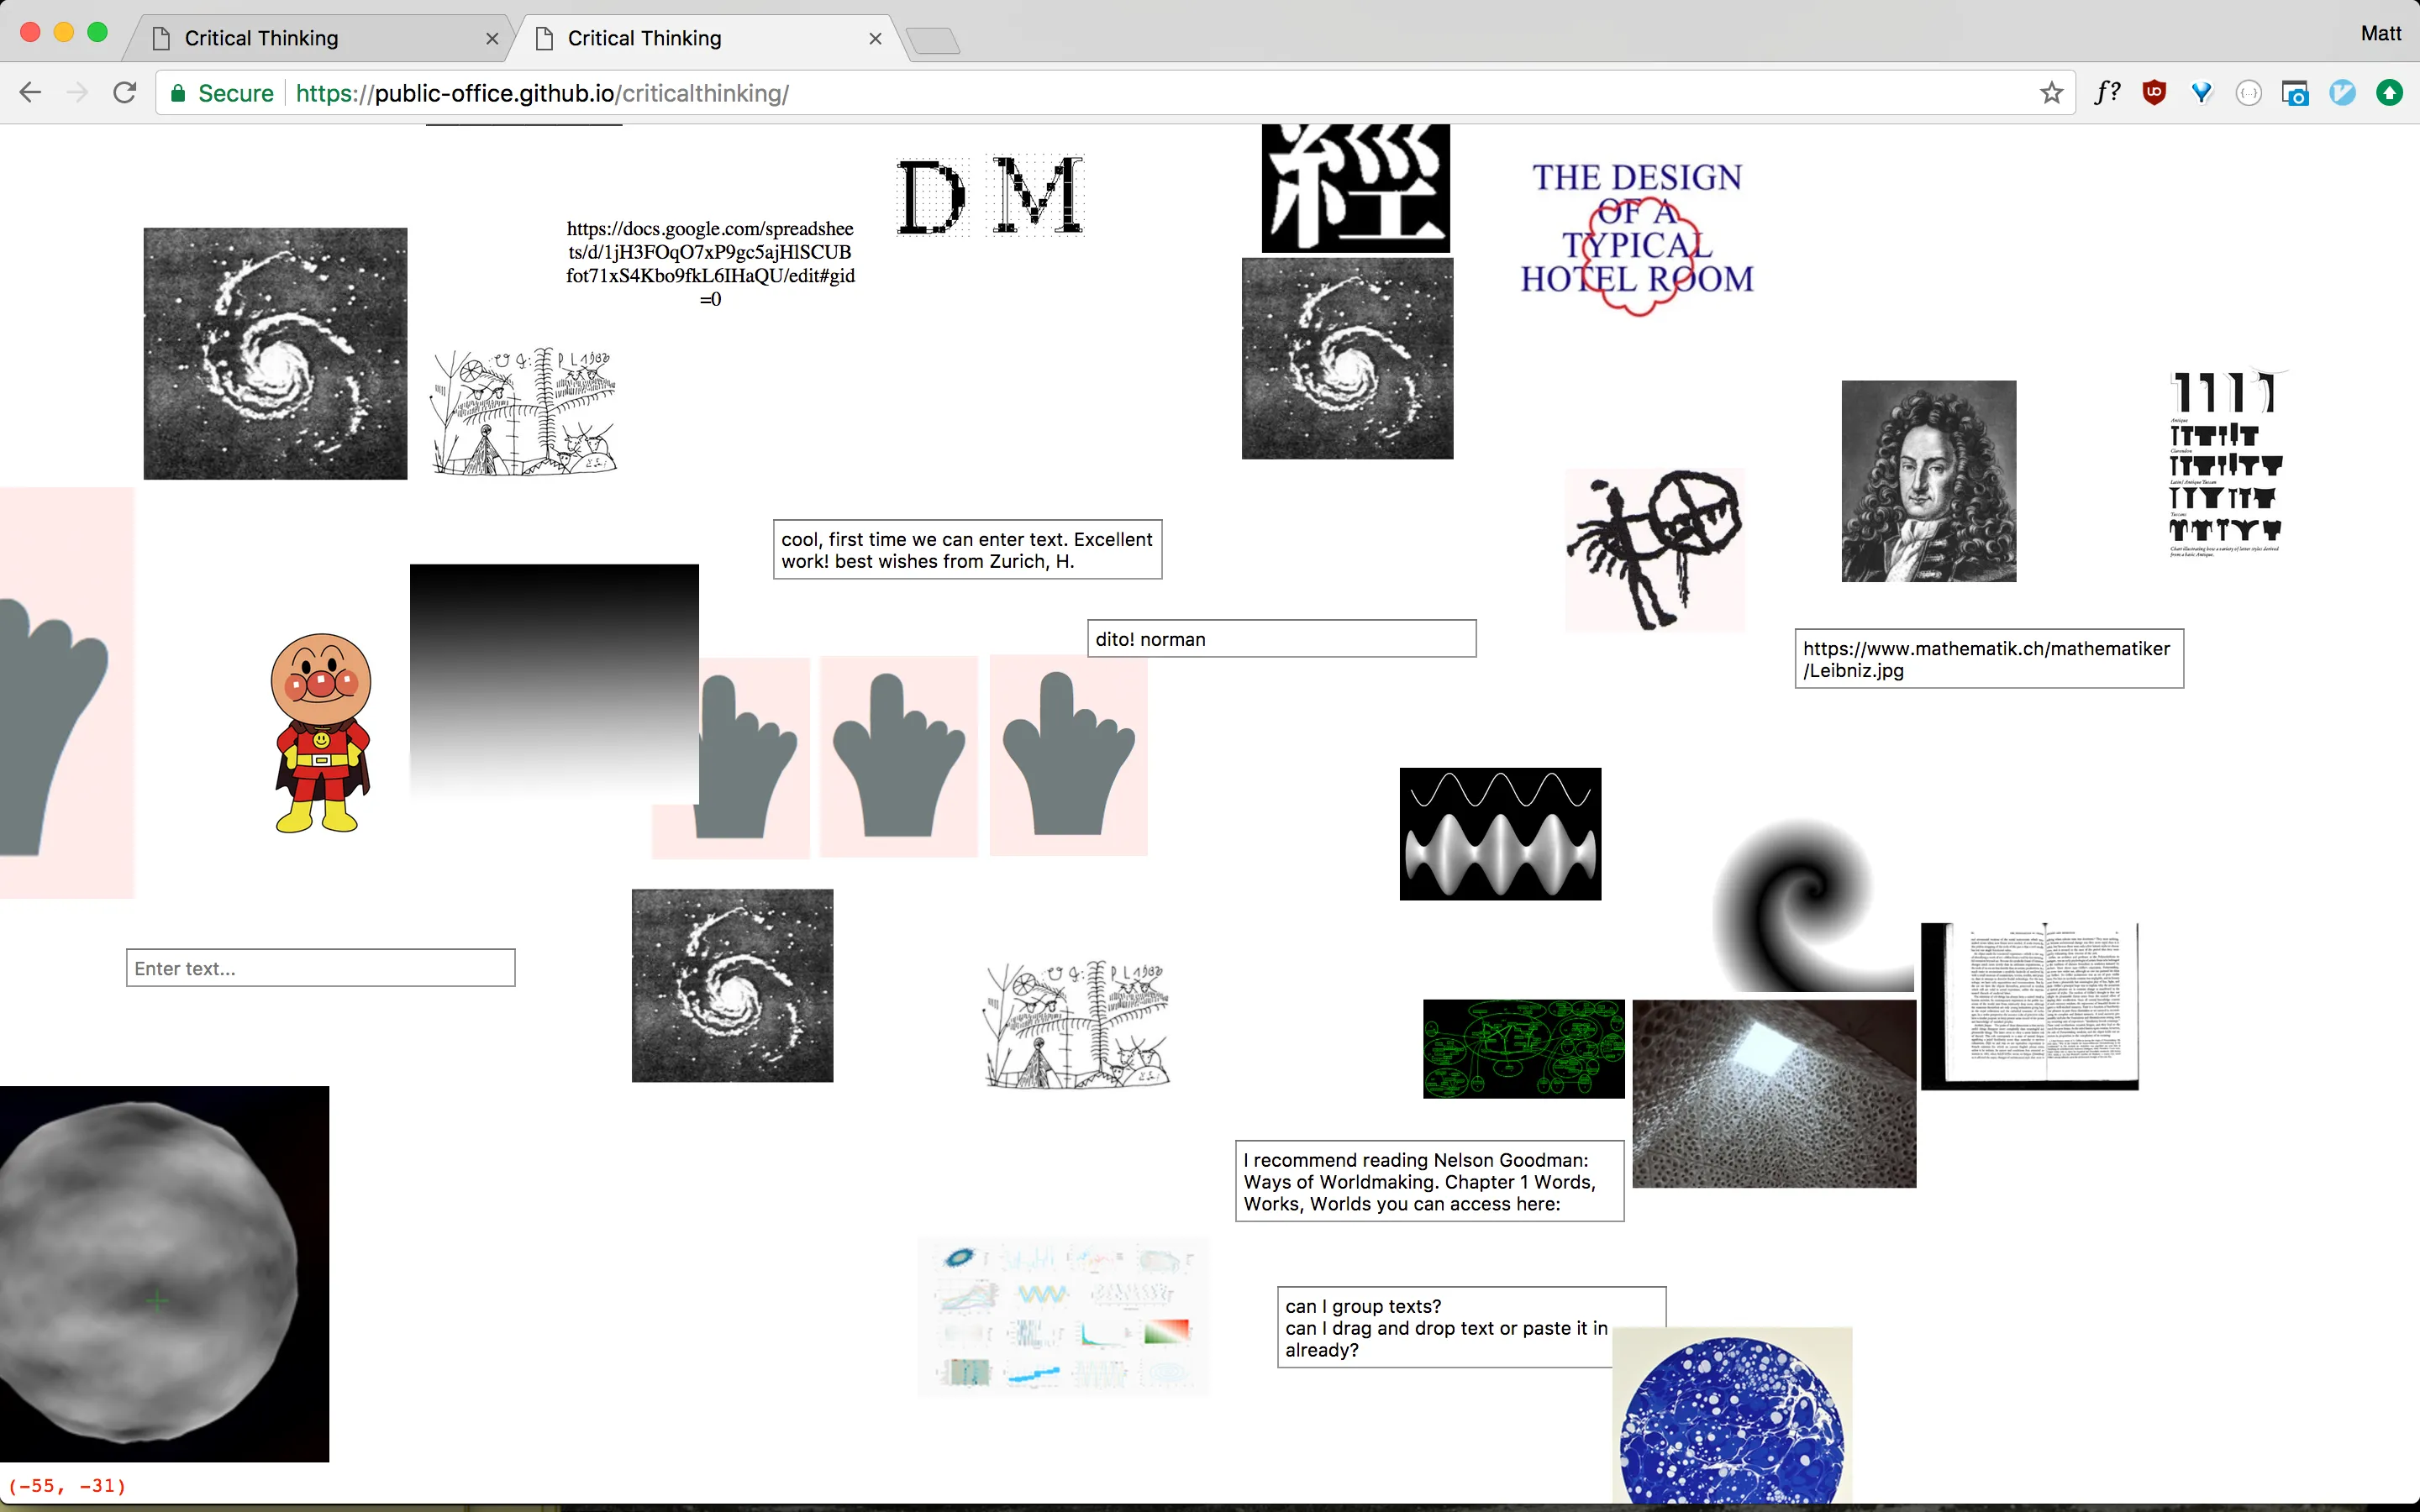Switch to the first Critical Thinking tab
The width and height of the screenshot is (2420, 1512).
(320, 38)
